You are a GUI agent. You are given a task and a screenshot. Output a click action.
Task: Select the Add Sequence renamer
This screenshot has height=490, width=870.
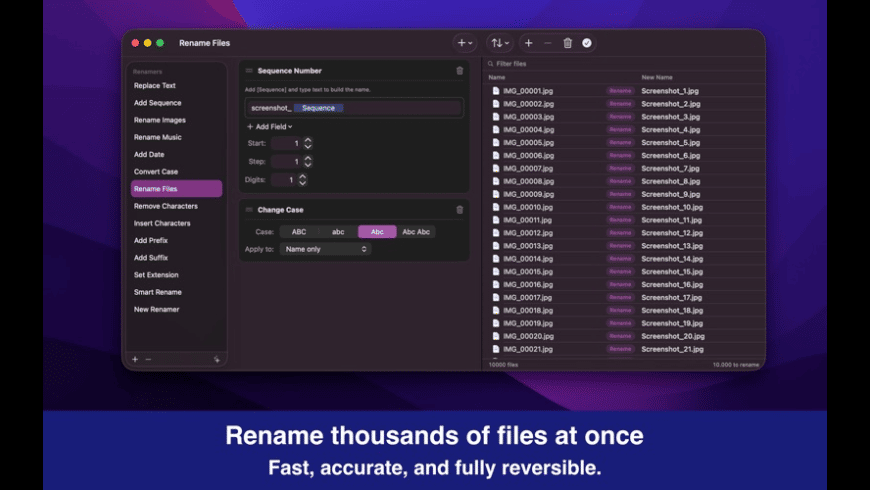176,103
